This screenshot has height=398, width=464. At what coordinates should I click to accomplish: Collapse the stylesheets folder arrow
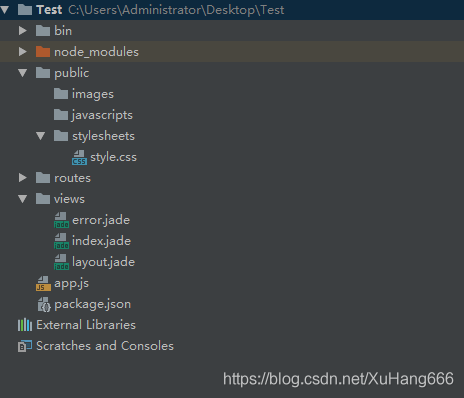click(41, 136)
